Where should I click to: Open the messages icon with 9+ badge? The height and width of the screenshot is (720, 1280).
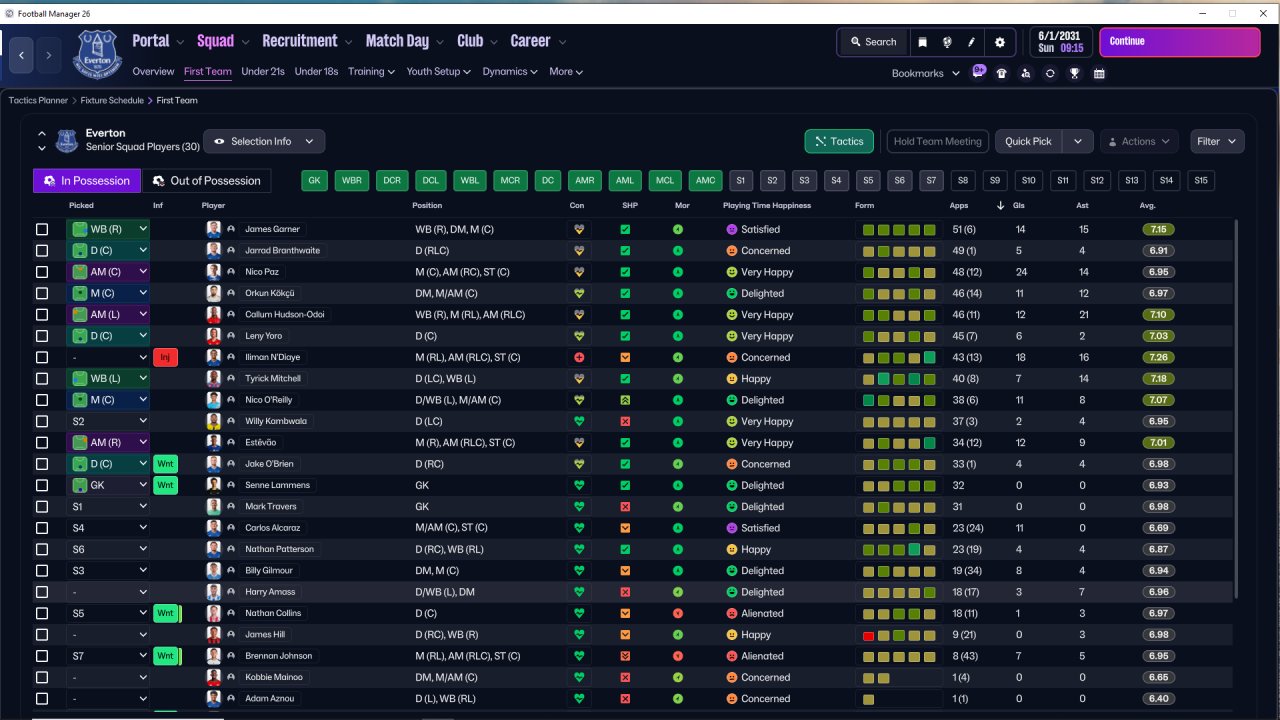point(978,72)
